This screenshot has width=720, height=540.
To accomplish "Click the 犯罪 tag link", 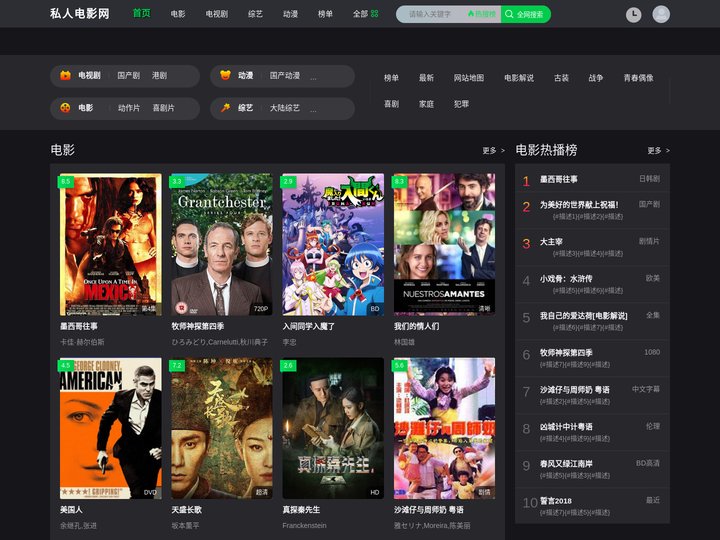I will (461, 104).
